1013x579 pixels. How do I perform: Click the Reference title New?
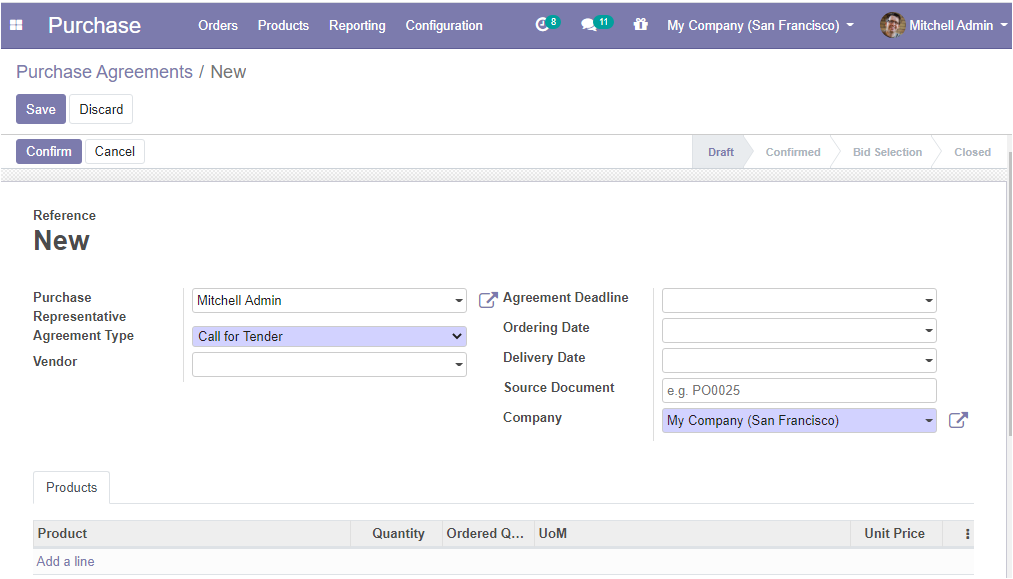pyautogui.click(x=61, y=241)
